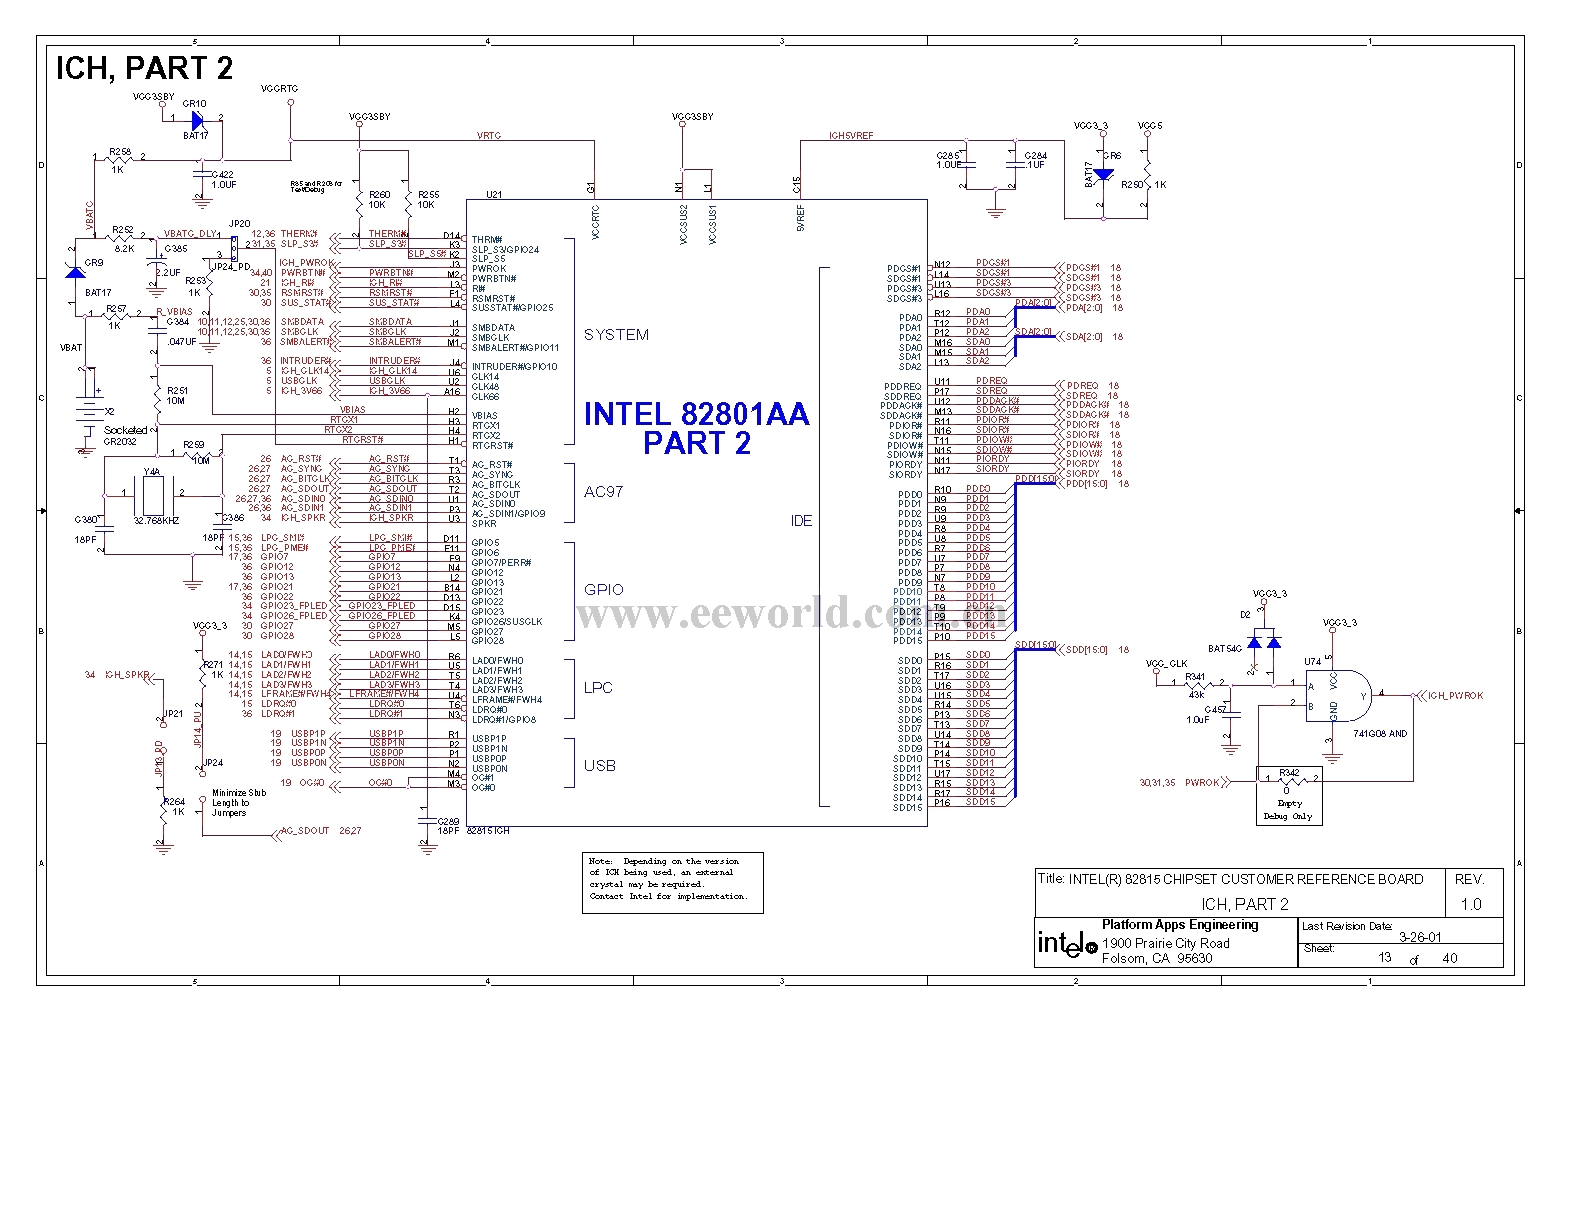The width and height of the screenshot is (1584, 1223).
Task: Click the "VCC5" power label
Action: point(1150,127)
